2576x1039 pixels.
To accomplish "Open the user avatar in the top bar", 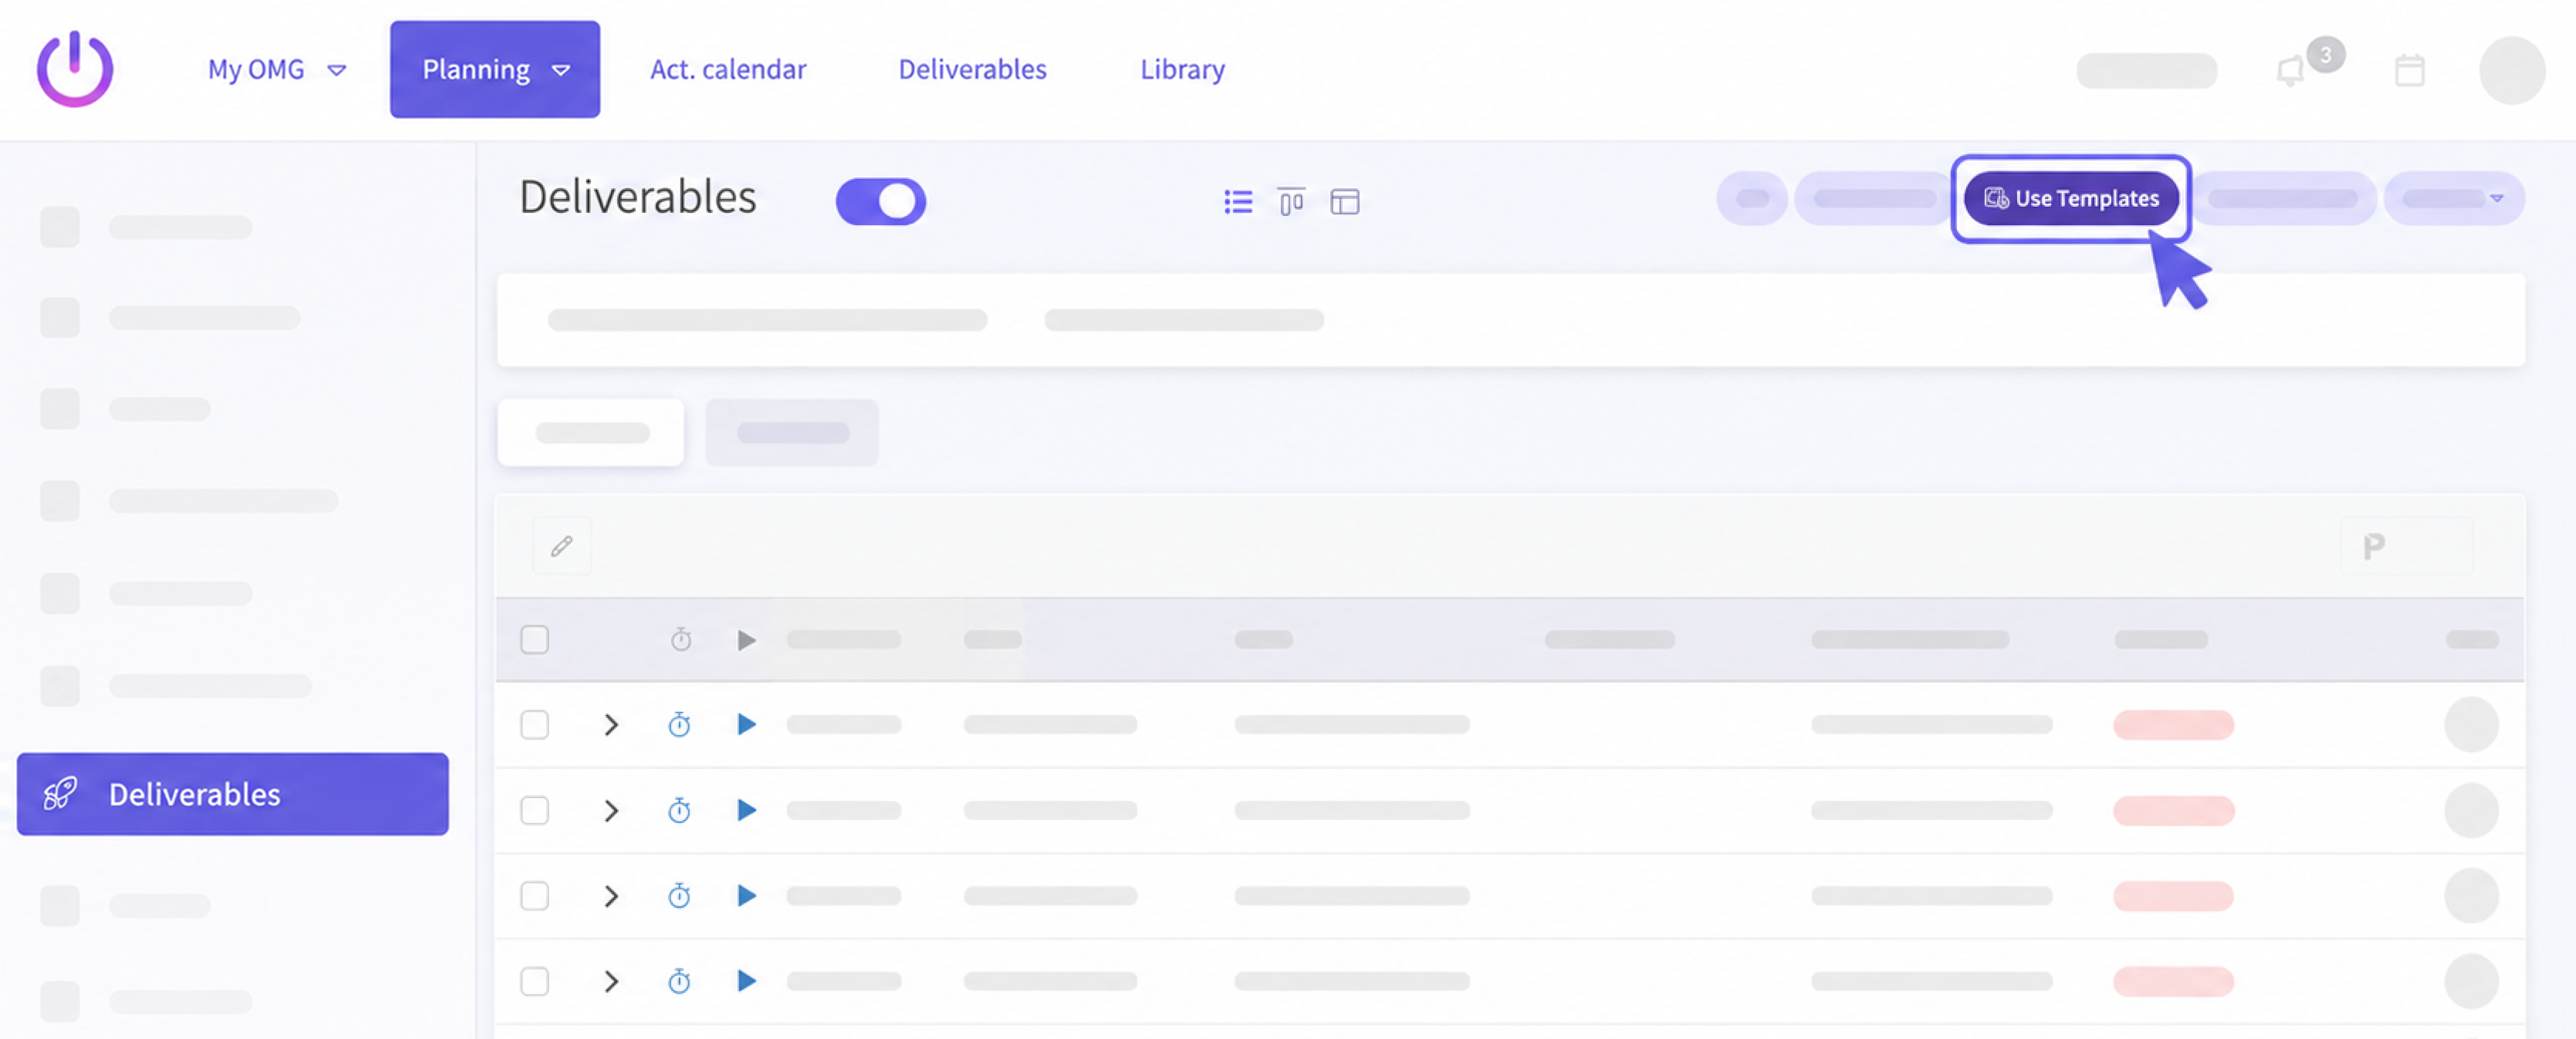I will [x=2511, y=70].
